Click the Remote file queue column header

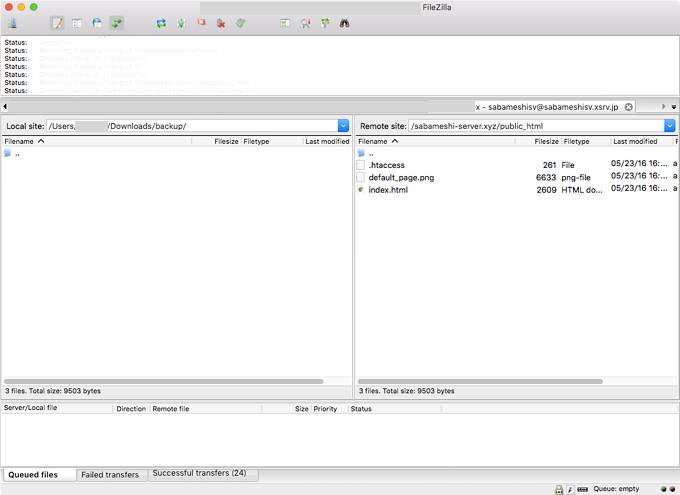pos(206,409)
